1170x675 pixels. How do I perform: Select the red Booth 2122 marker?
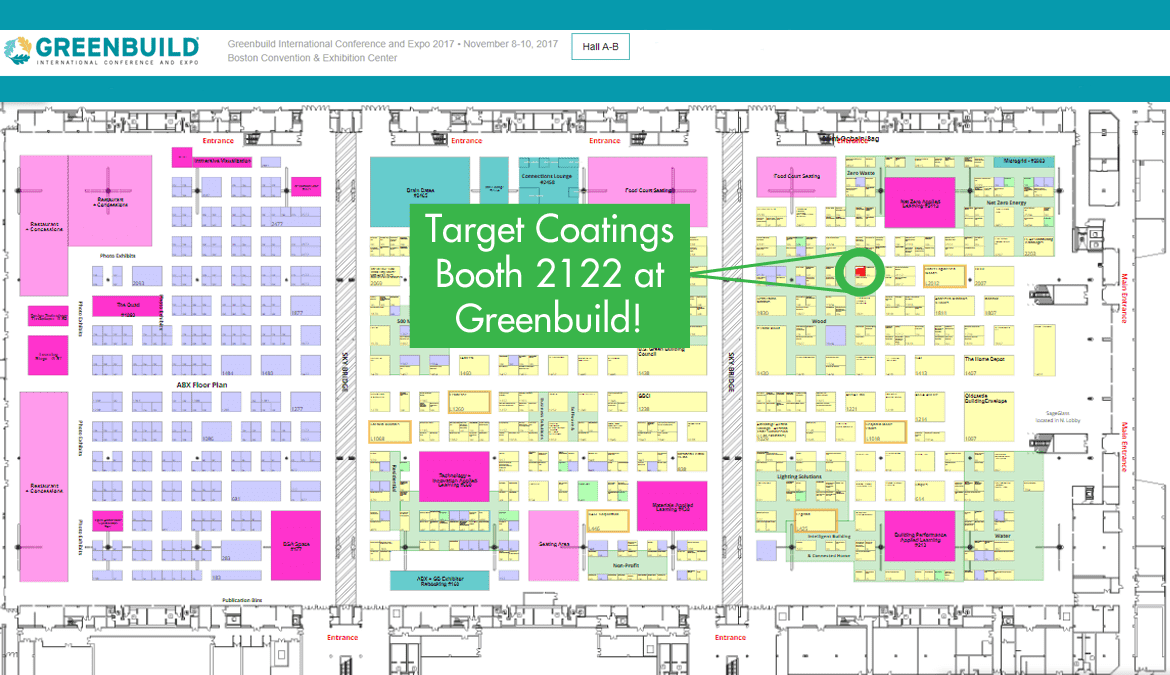click(860, 271)
